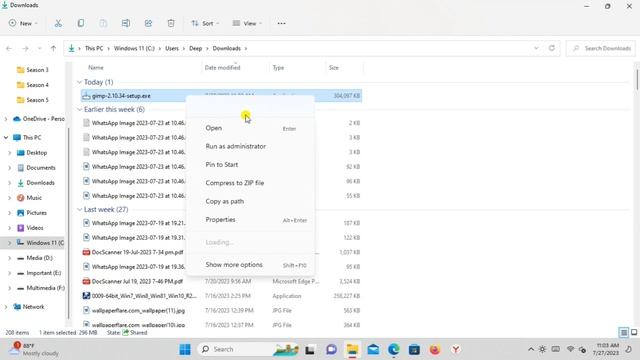Viewport: 640px width, 360px height.
Task: Open the See more ellipsis menu
Action: pyautogui.click(x=281, y=23)
